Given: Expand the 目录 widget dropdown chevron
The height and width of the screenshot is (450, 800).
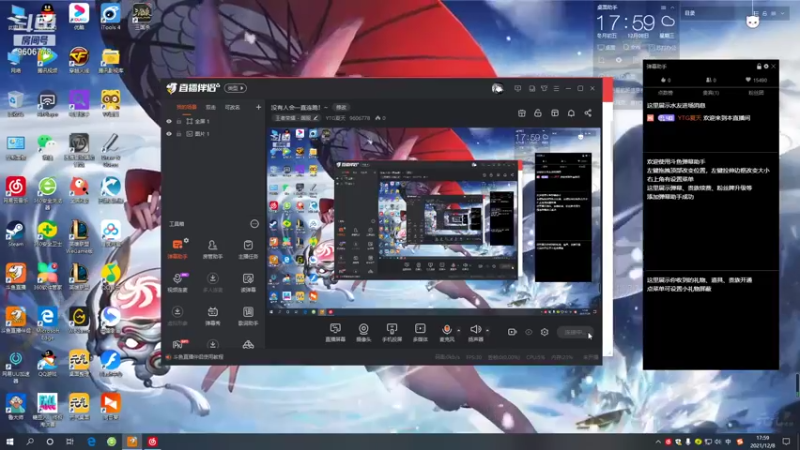Looking at the screenshot, I should (782, 13).
